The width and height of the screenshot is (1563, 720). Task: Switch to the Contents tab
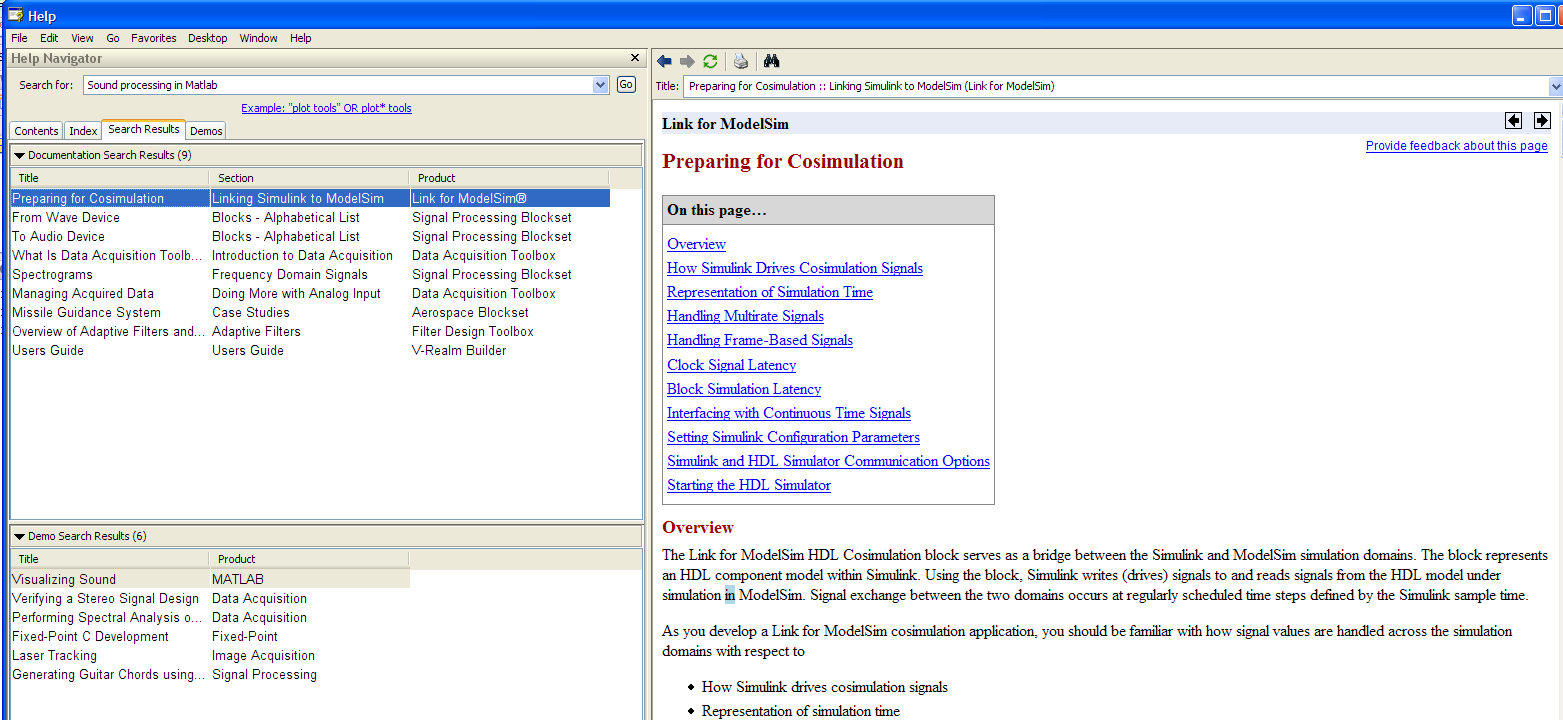tap(37, 131)
